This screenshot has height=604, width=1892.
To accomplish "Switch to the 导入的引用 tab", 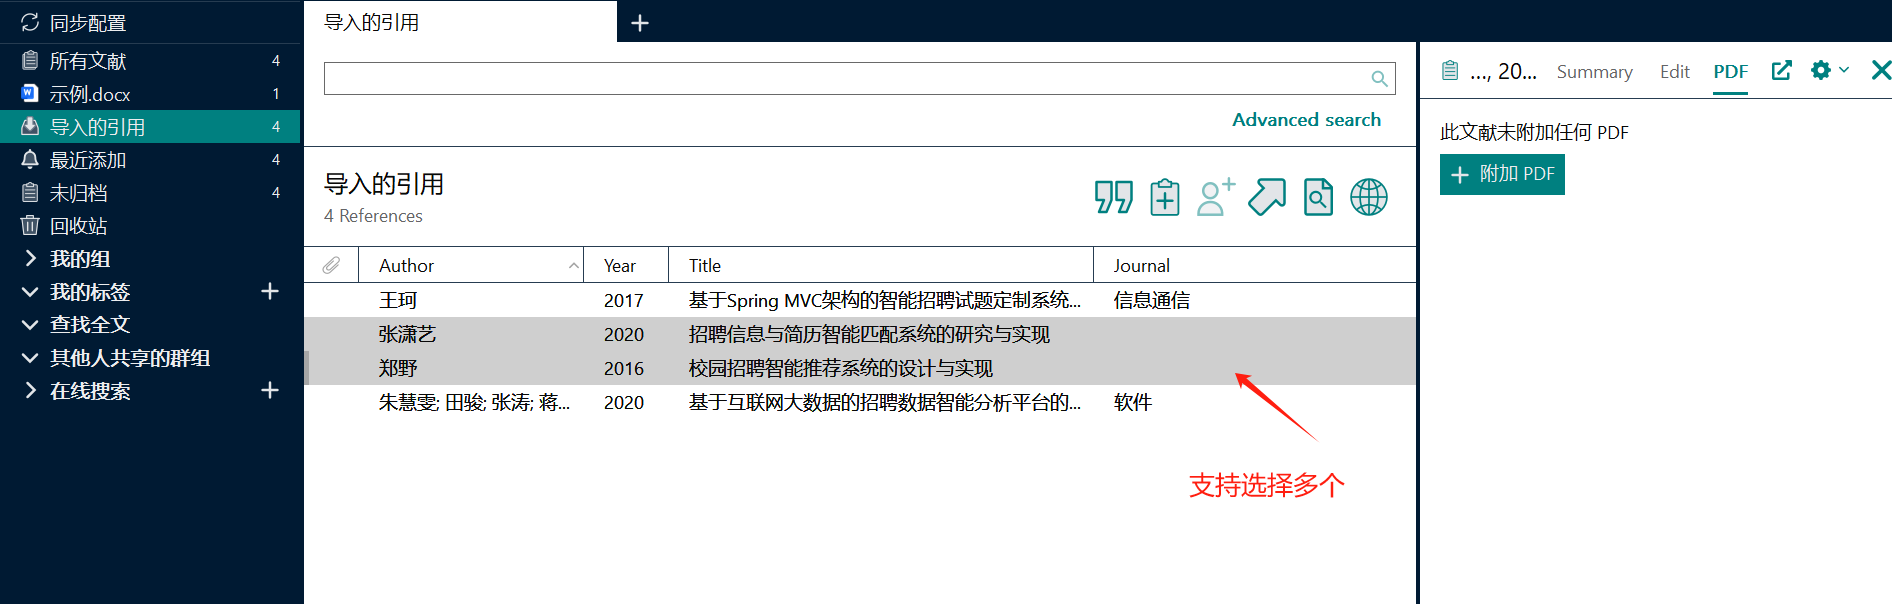I will [x=460, y=22].
